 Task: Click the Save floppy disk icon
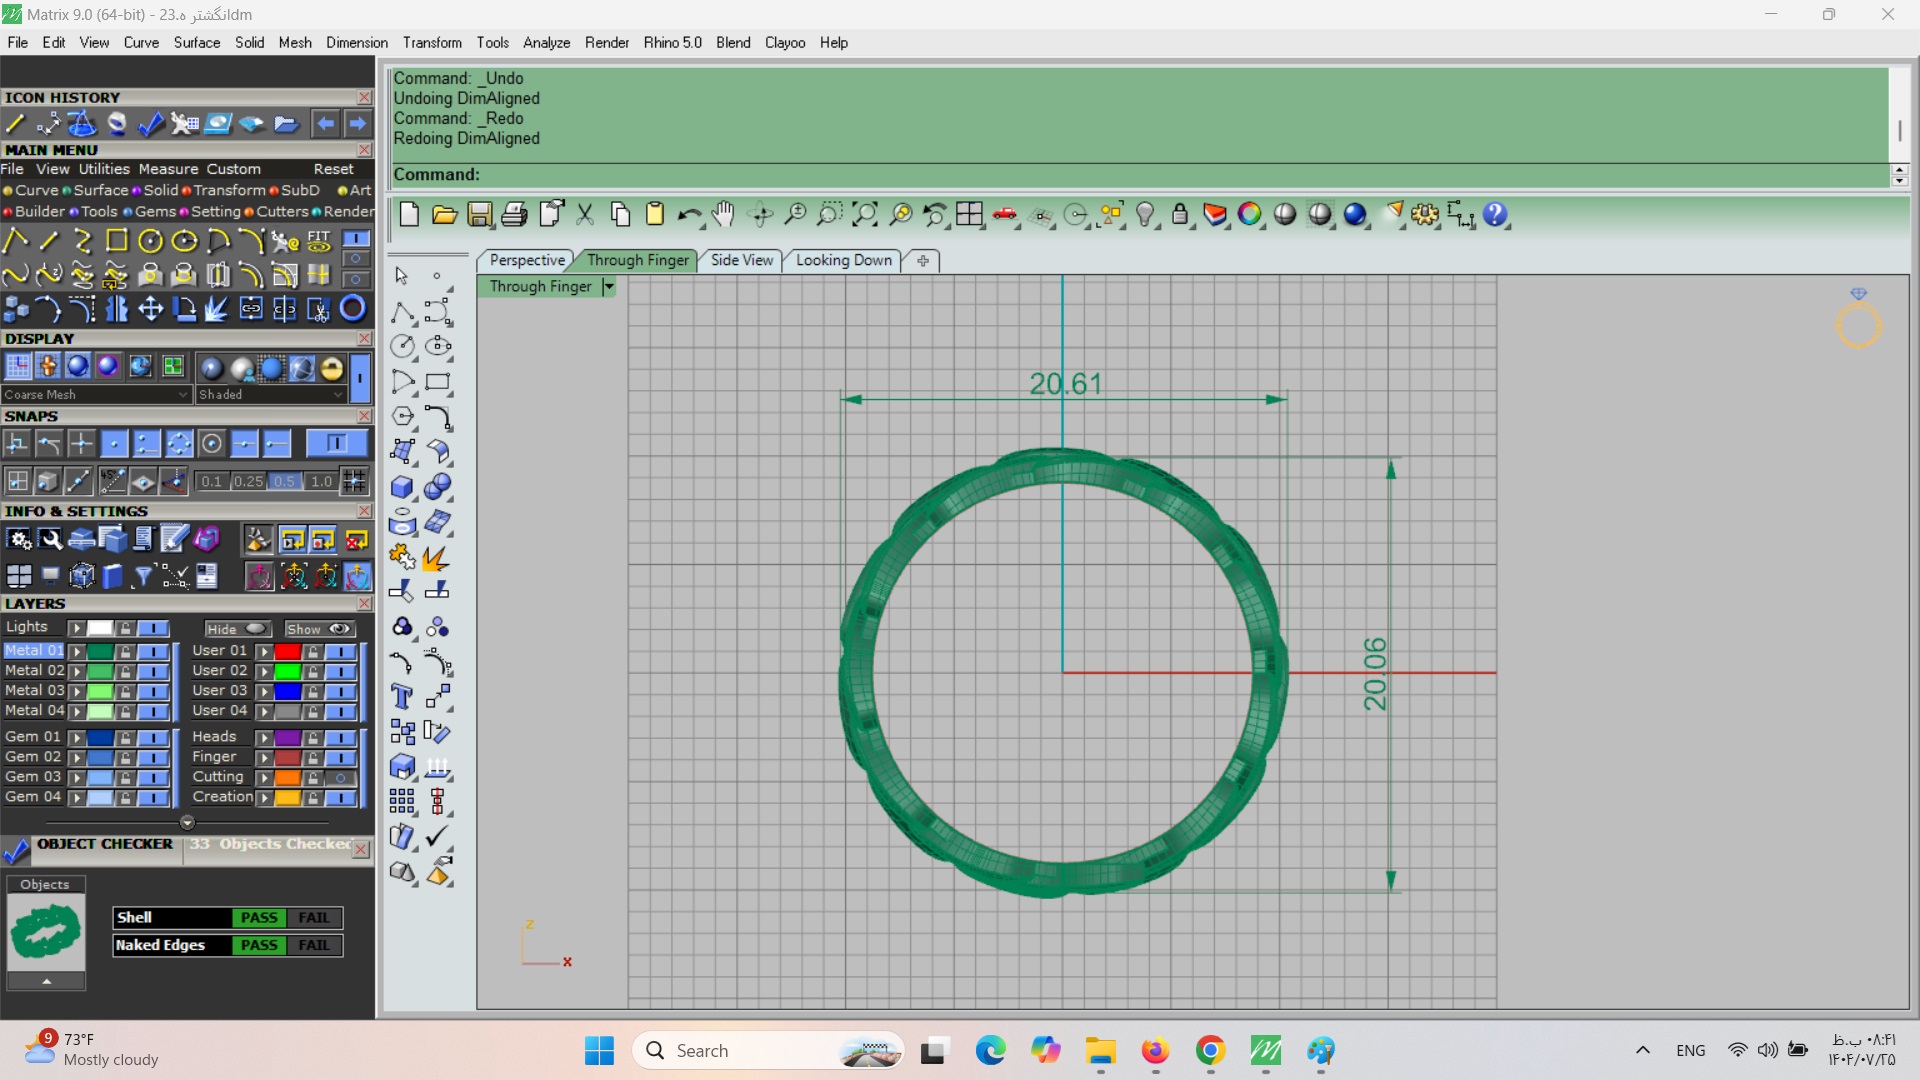click(x=479, y=214)
